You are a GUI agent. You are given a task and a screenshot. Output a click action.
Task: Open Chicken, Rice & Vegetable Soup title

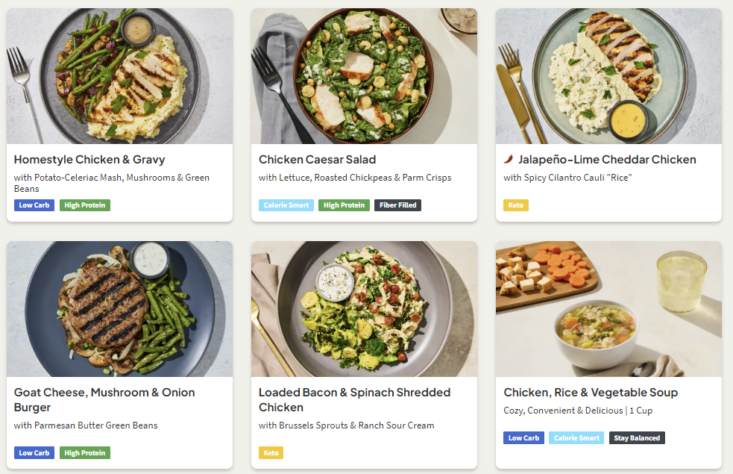591,393
